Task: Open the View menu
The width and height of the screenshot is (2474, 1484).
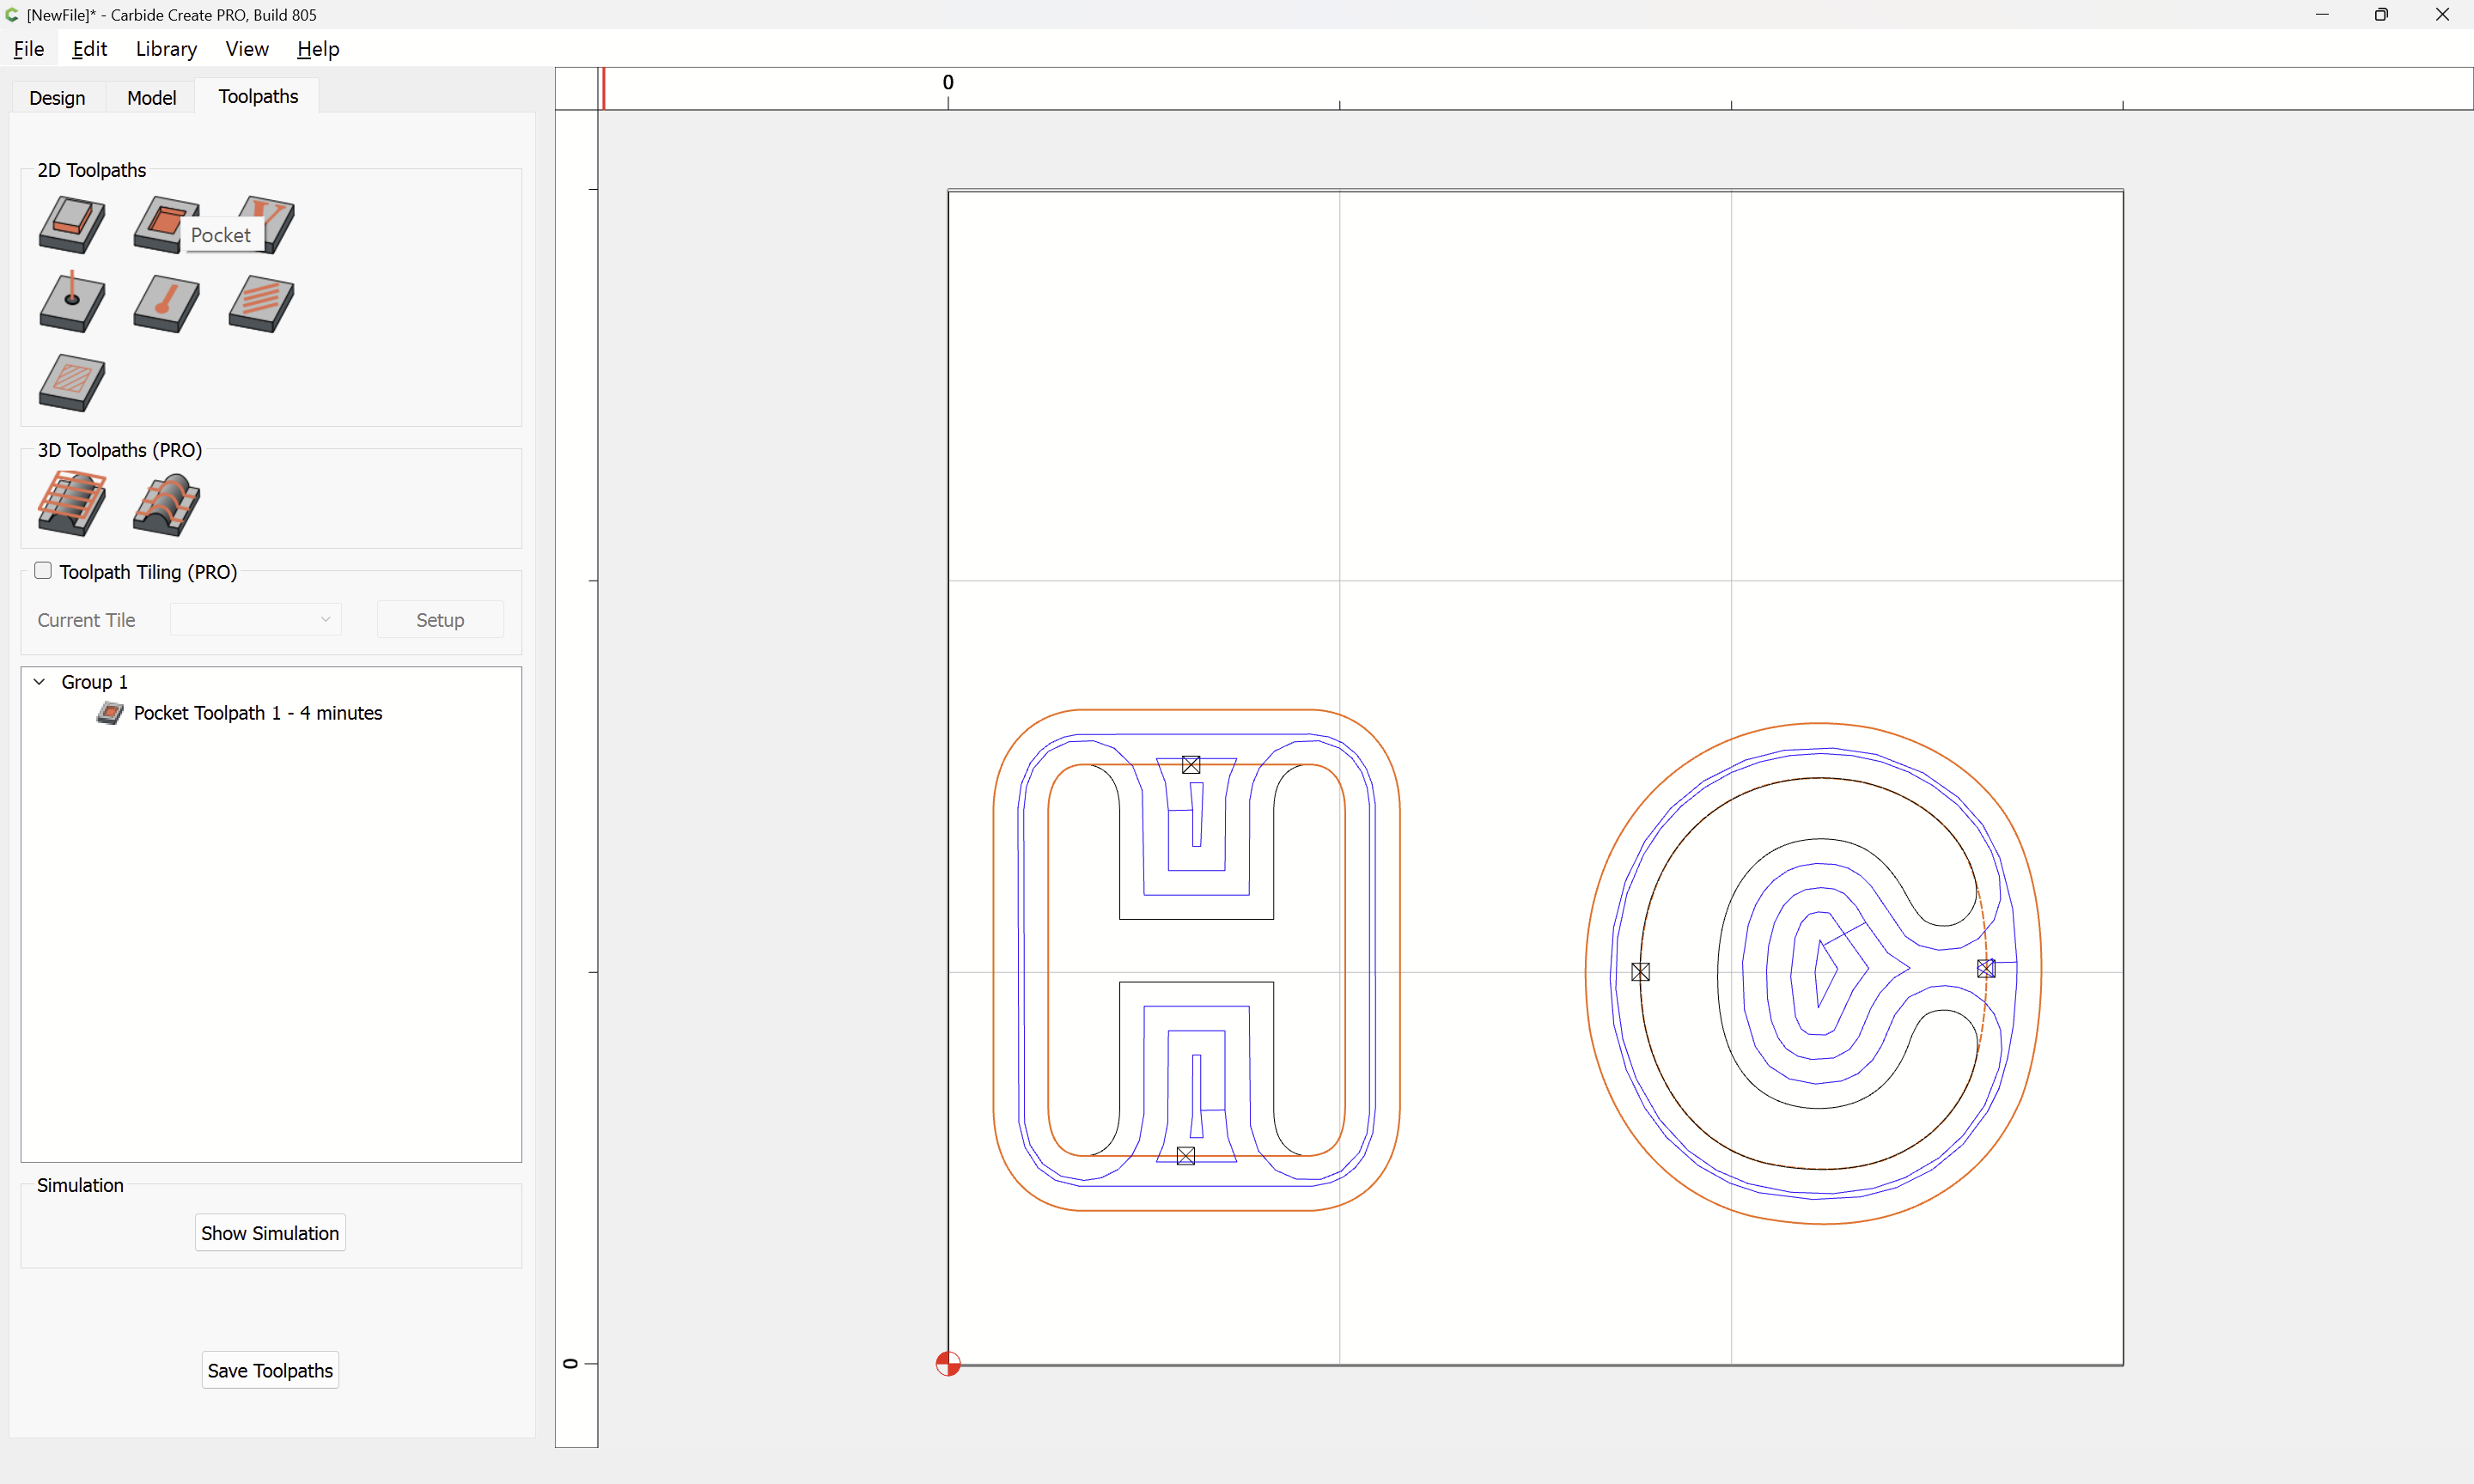Action: click(247, 49)
